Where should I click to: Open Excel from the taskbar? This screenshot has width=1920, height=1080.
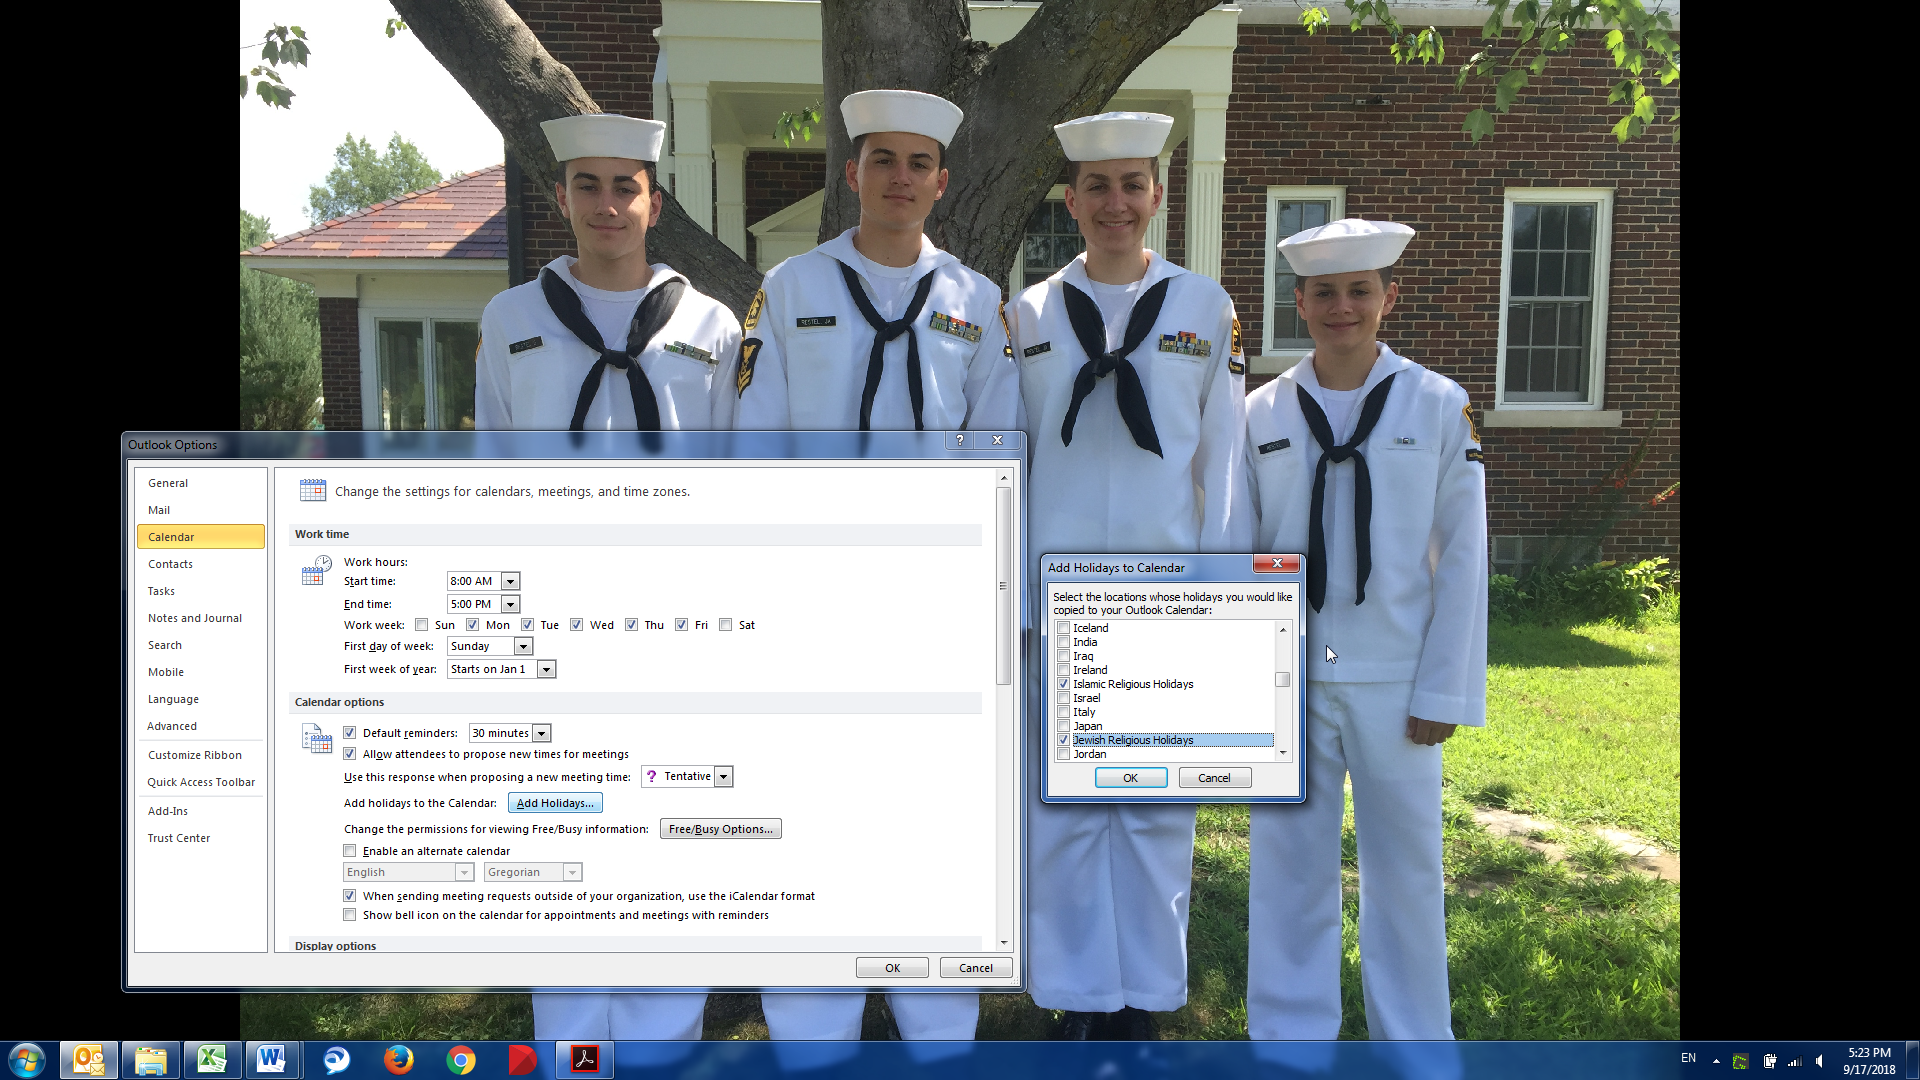[211, 1059]
